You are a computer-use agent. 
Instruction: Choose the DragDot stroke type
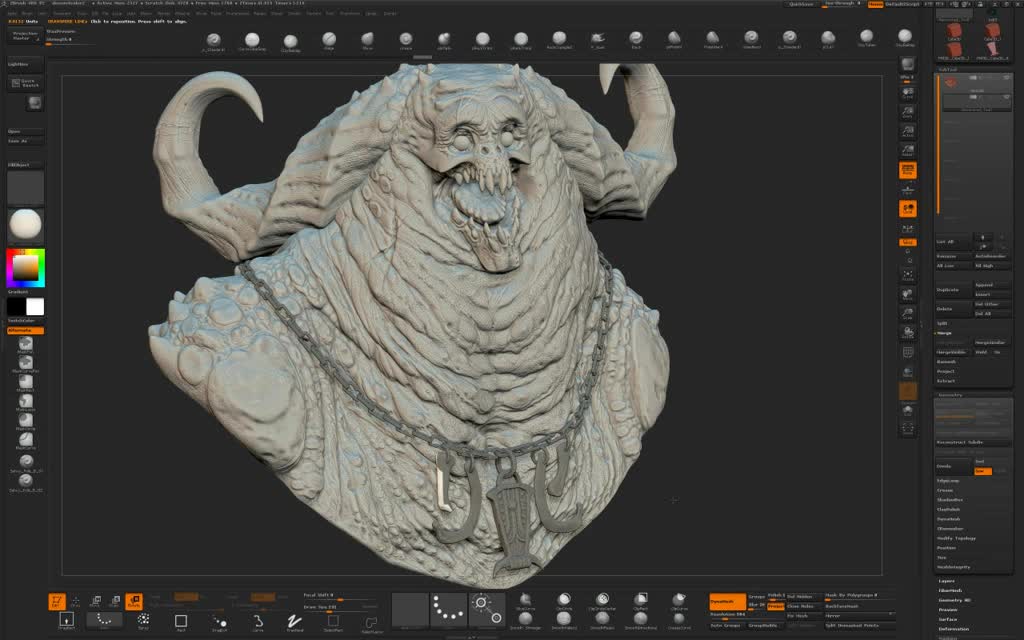coord(219,621)
